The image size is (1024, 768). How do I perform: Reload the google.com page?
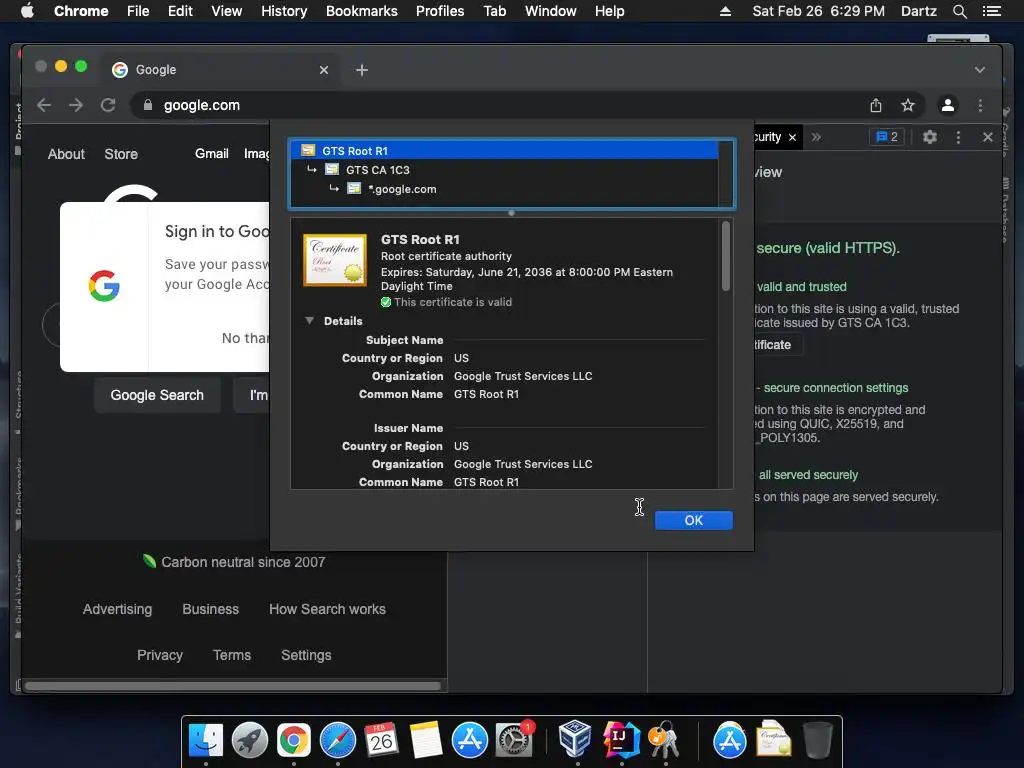(108, 105)
